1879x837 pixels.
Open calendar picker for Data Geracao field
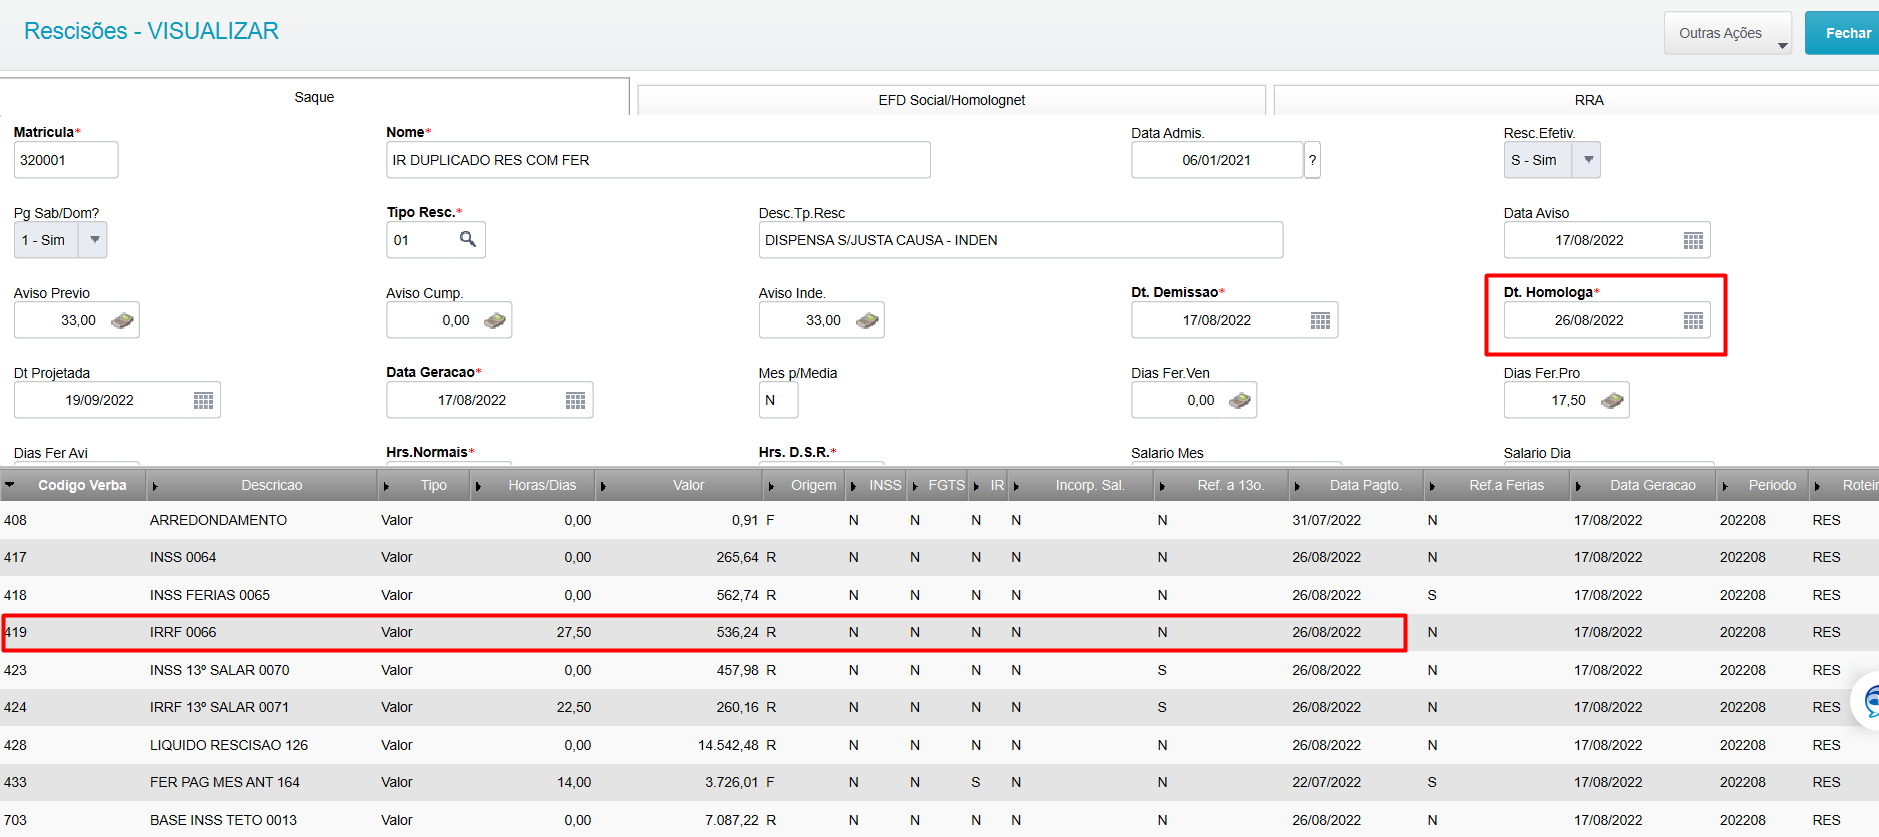pos(575,400)
